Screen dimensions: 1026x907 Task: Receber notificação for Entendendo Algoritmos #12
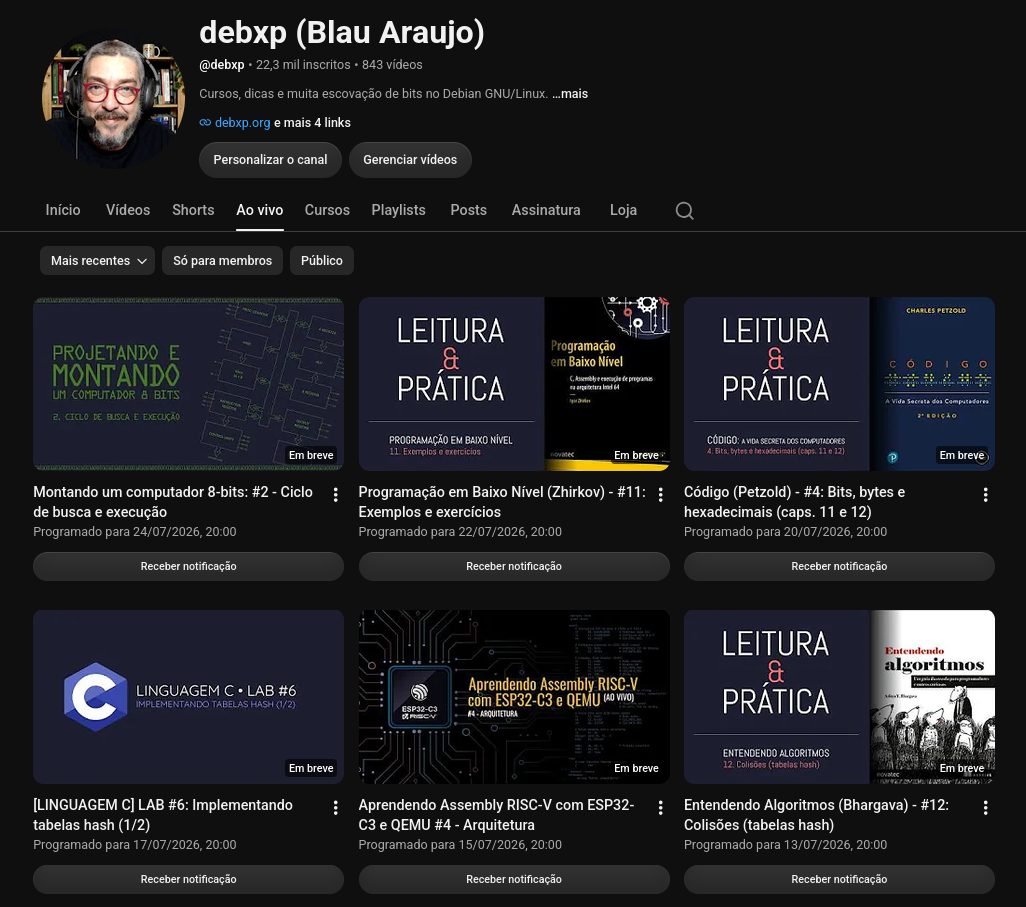pos(839,879)
